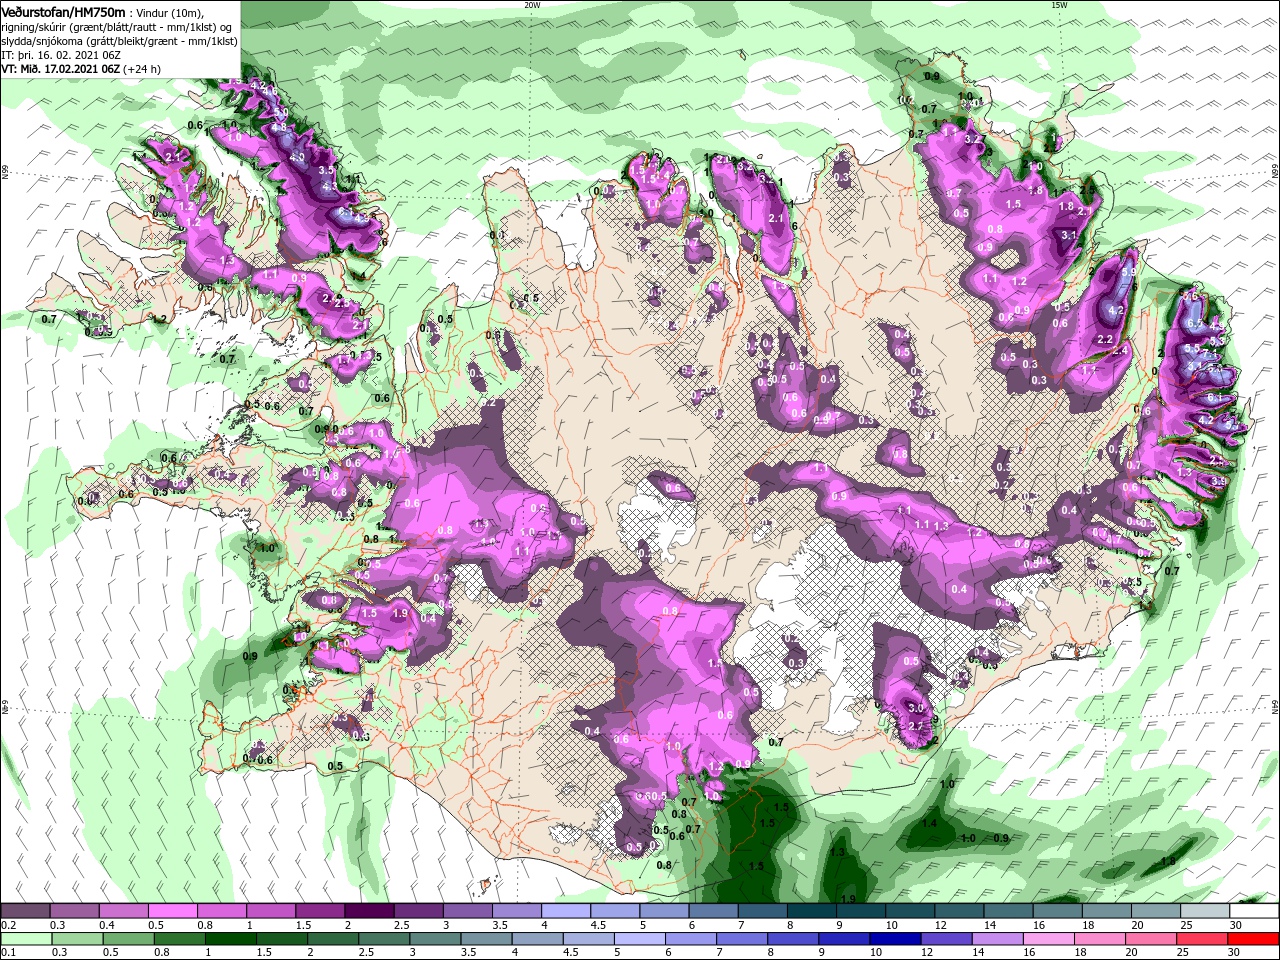Pick the lavender swatch at rain value 14
This screenshot has height=960, width=1280.
(997, 938)
